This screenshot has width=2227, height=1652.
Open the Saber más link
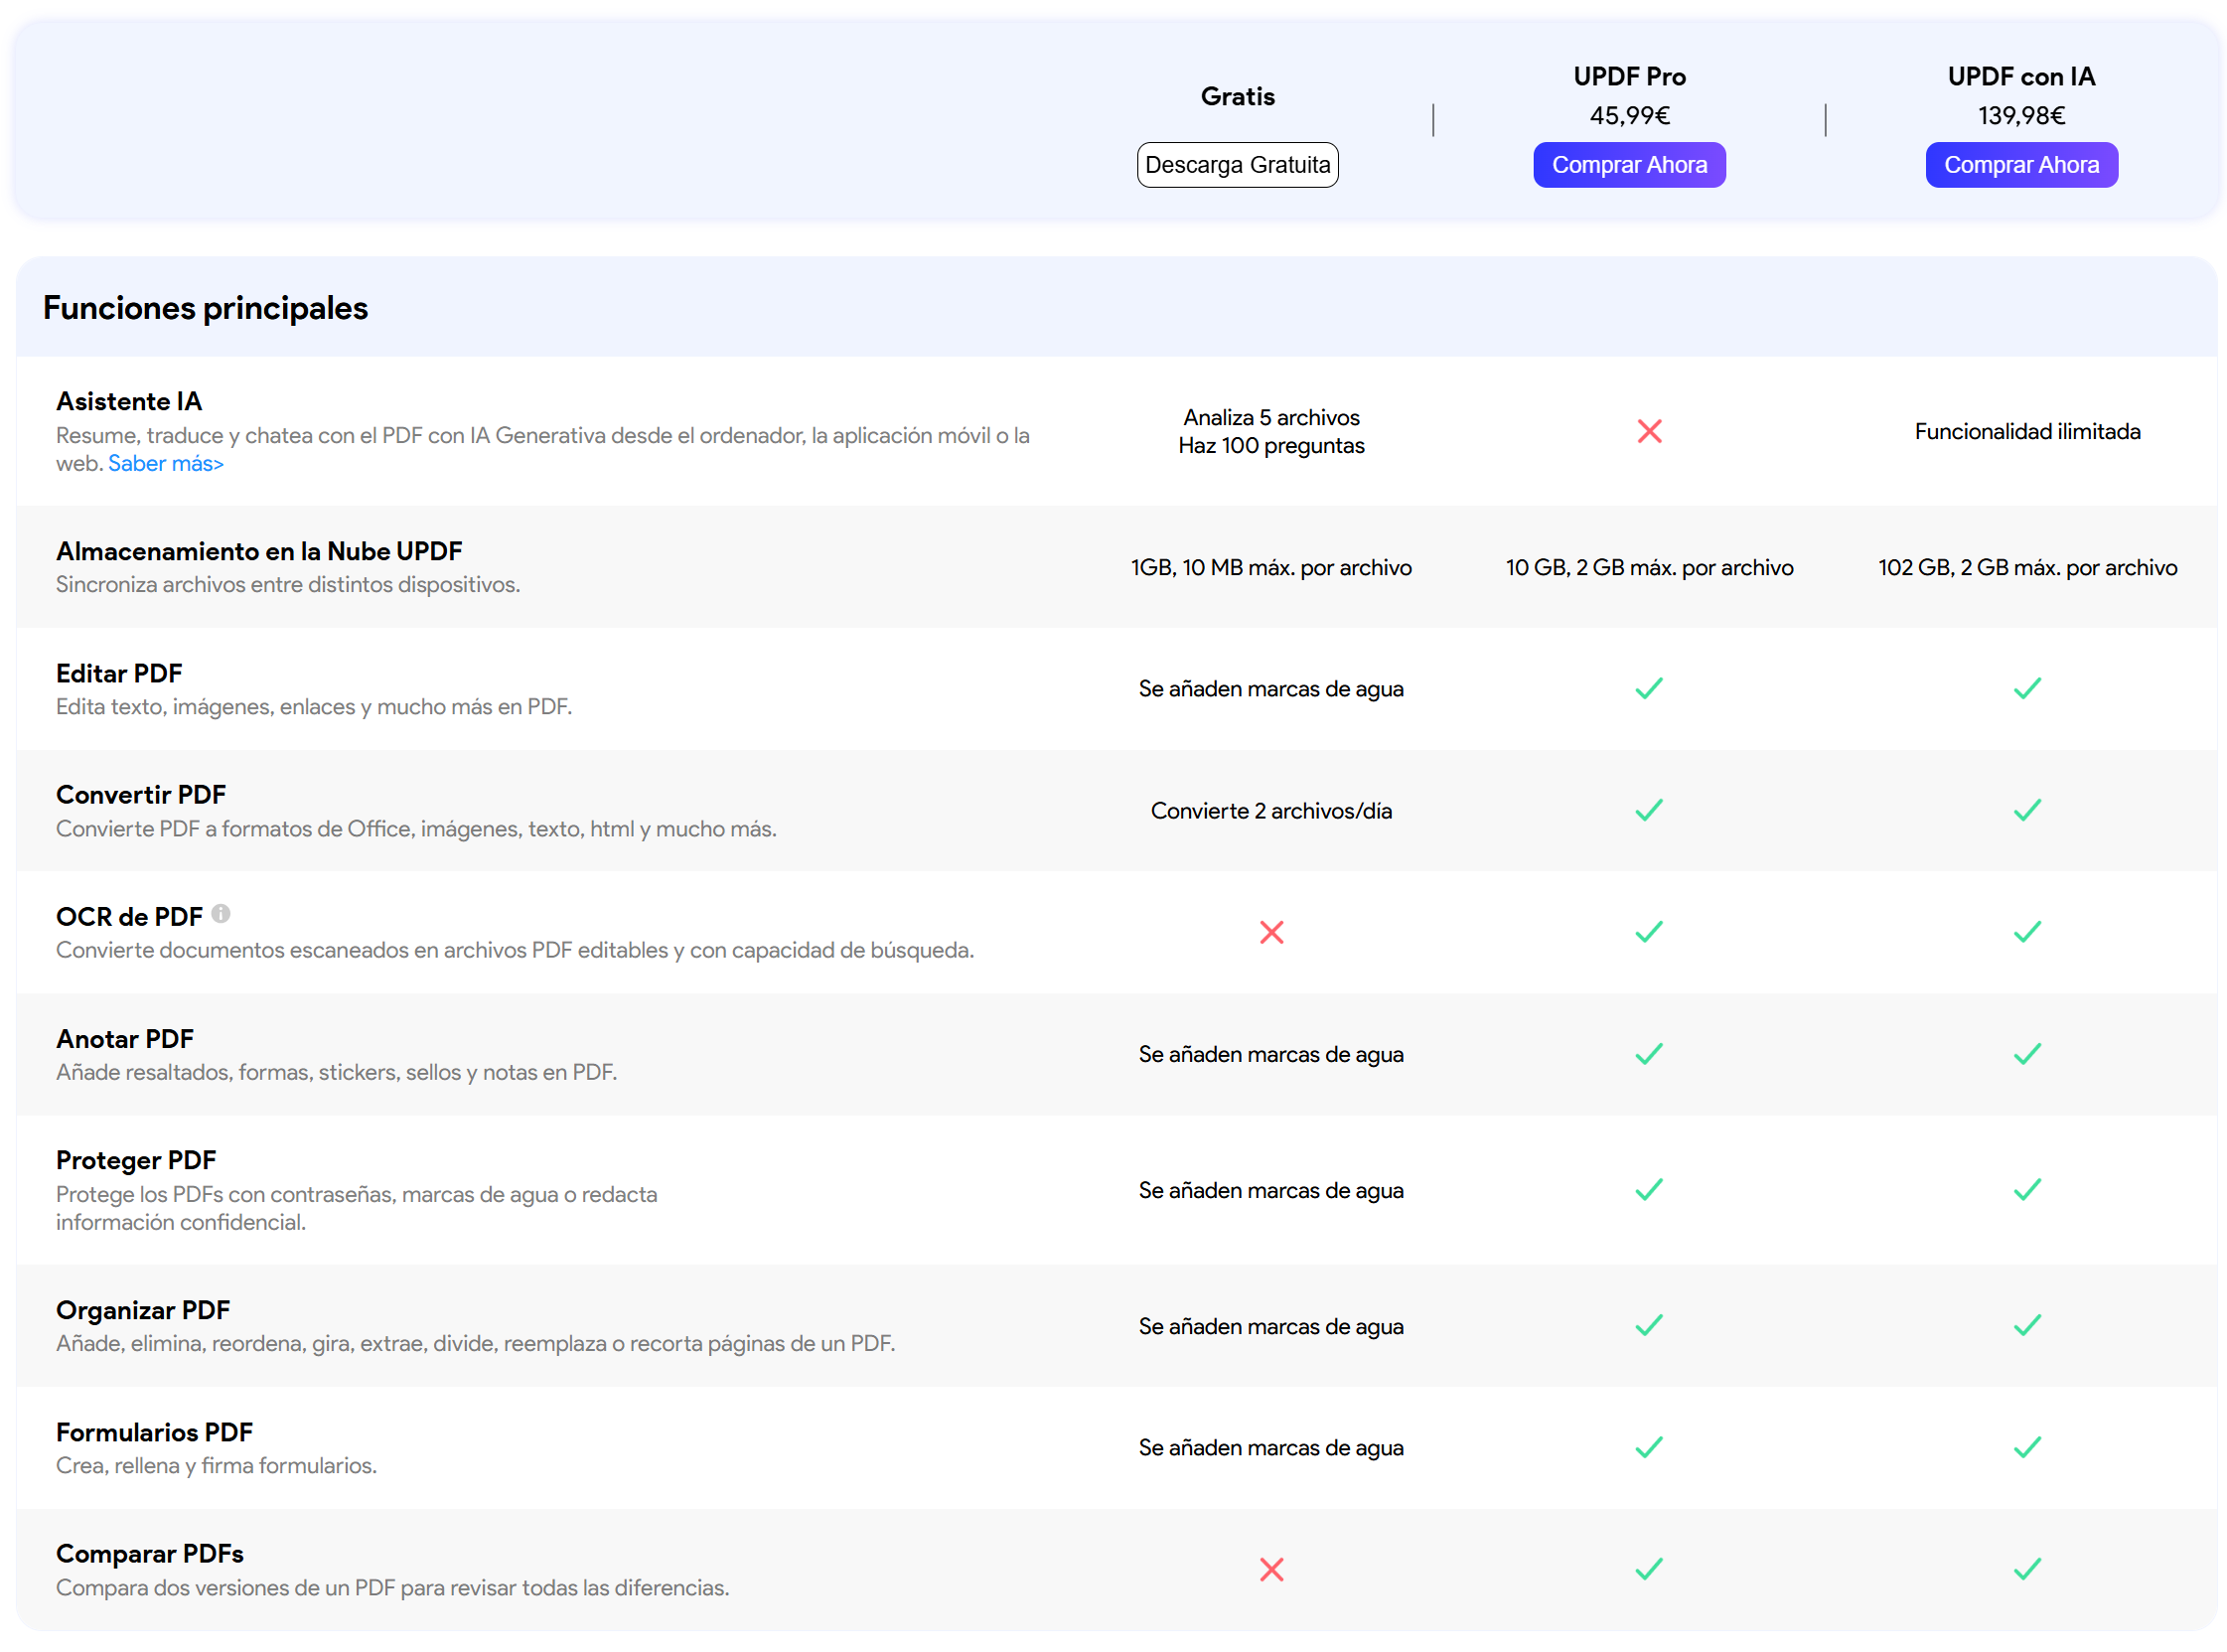click(x=166, y=463)
